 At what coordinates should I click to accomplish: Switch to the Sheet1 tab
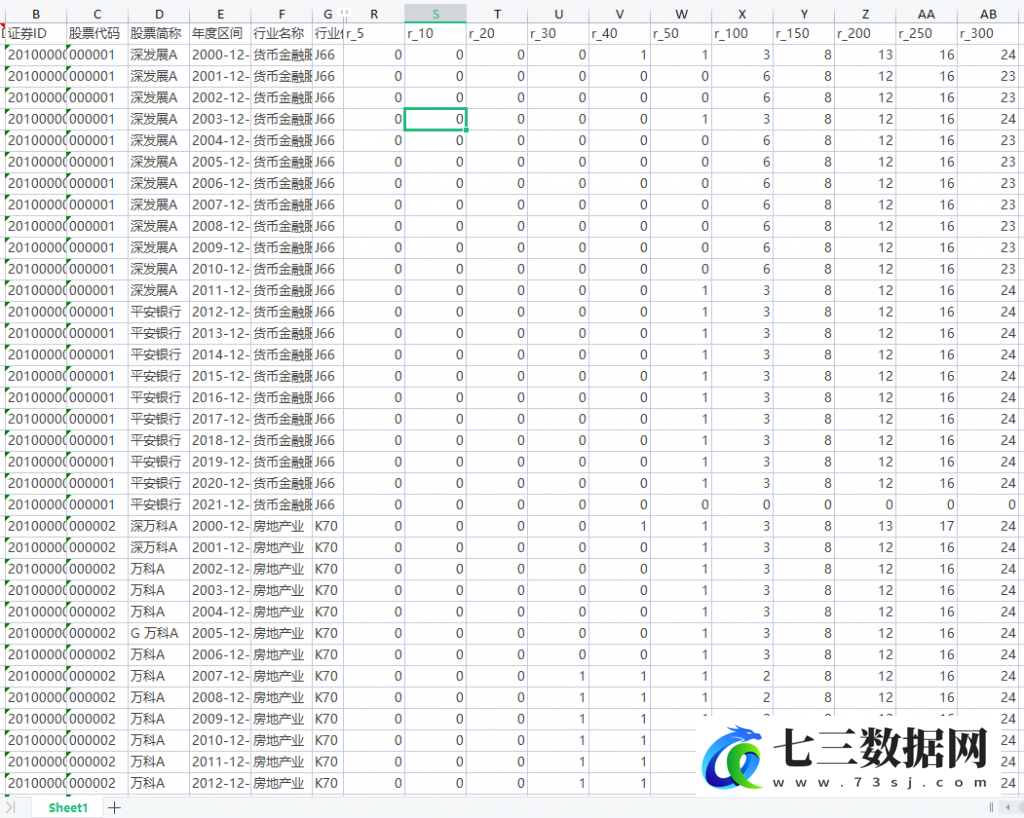[68, 808]
